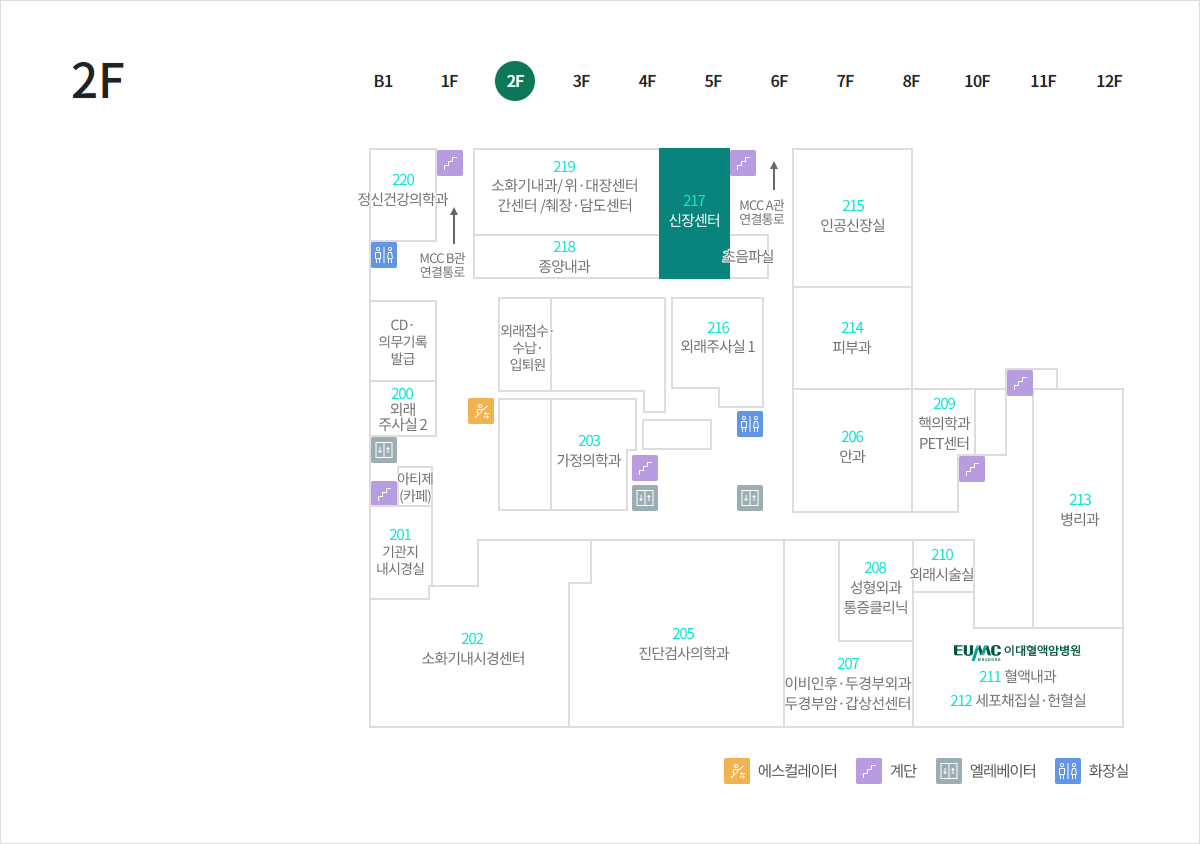Click the escalator icon near 외래접수 desk
Screen dimensions: 1200x844
coord(481,411)
